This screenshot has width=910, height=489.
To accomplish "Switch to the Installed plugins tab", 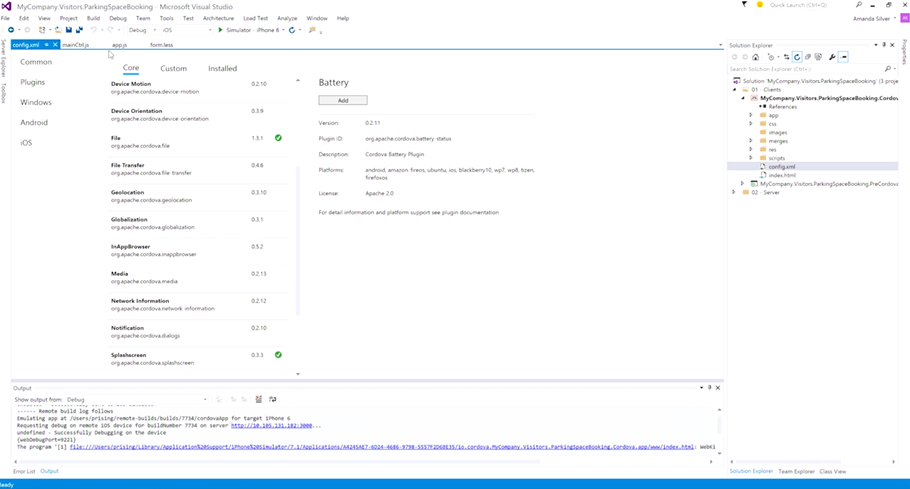I will click(222, 68).
